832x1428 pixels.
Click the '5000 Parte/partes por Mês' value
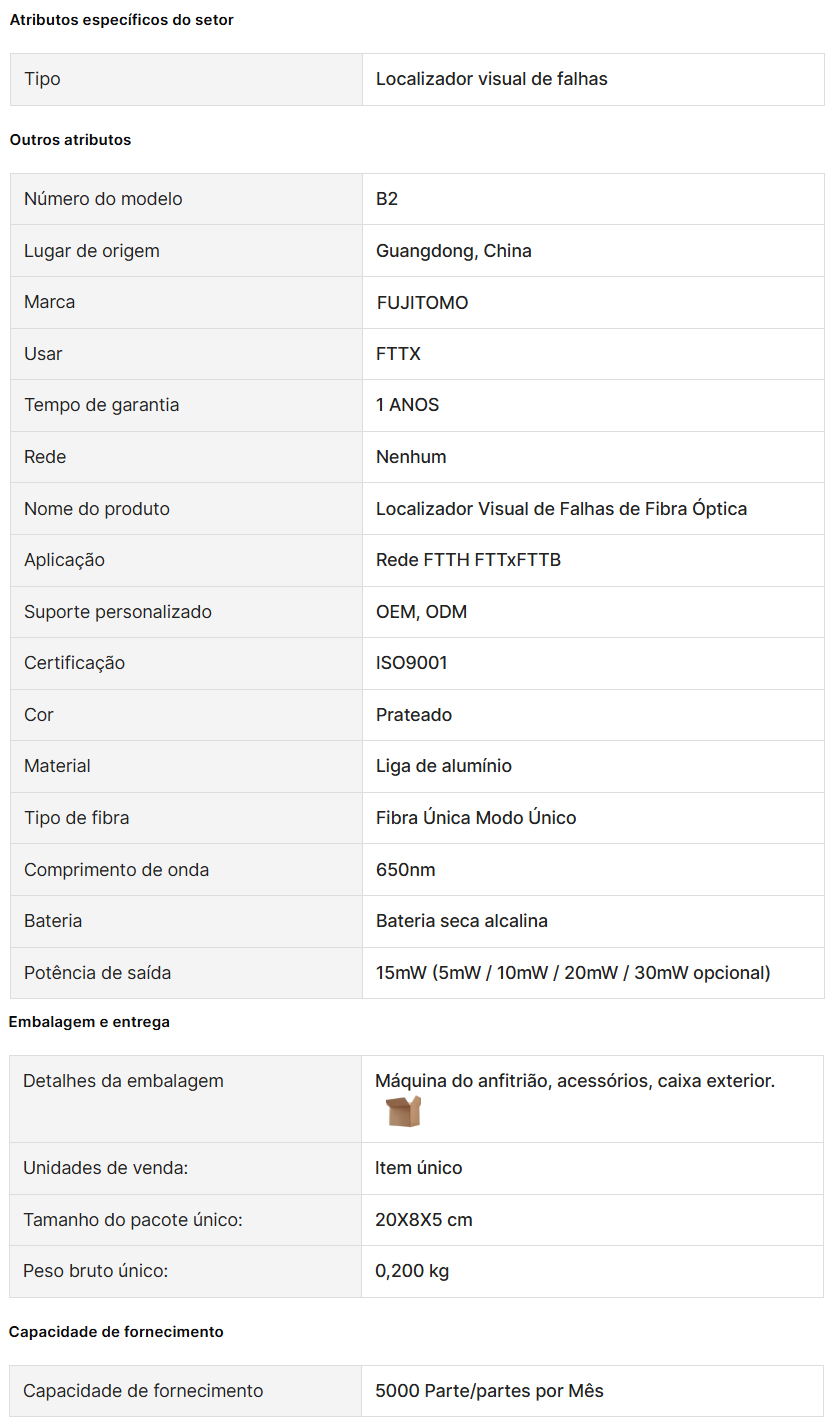489,1391
